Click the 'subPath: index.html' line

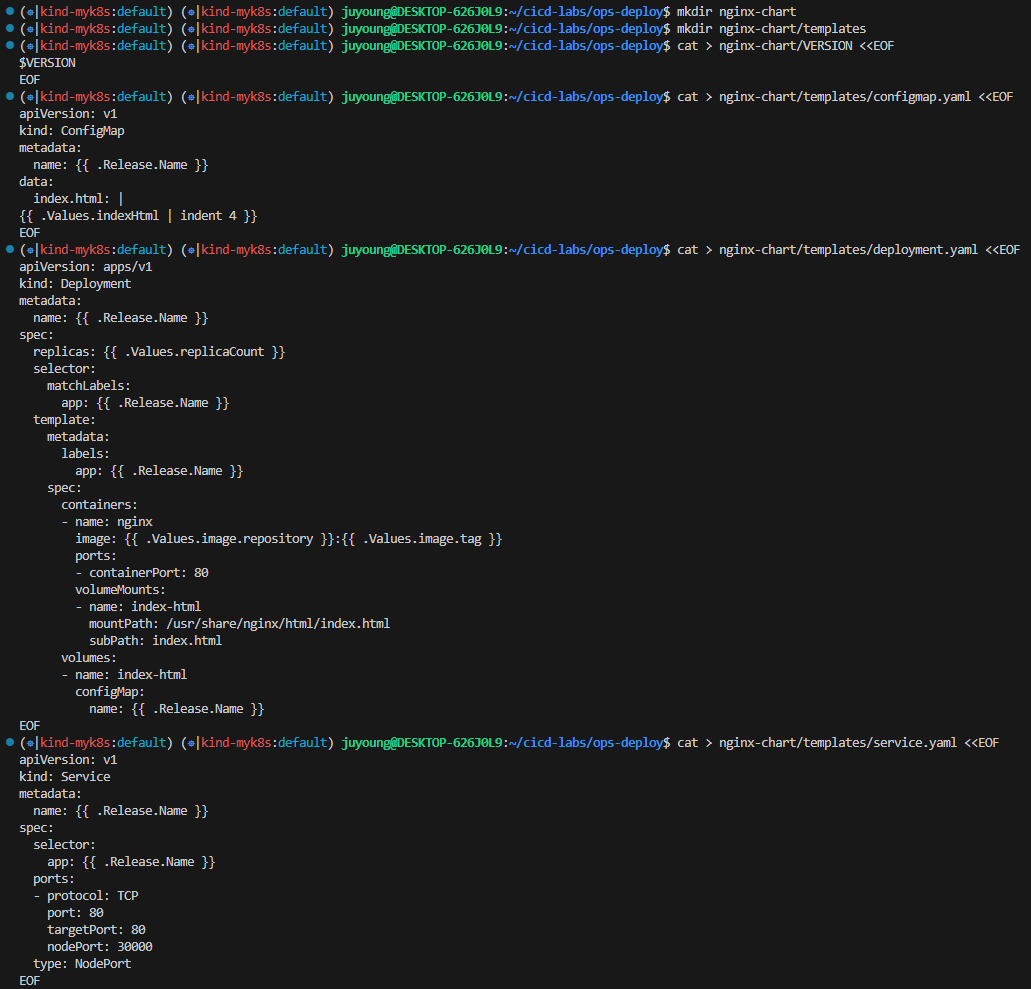155,641
